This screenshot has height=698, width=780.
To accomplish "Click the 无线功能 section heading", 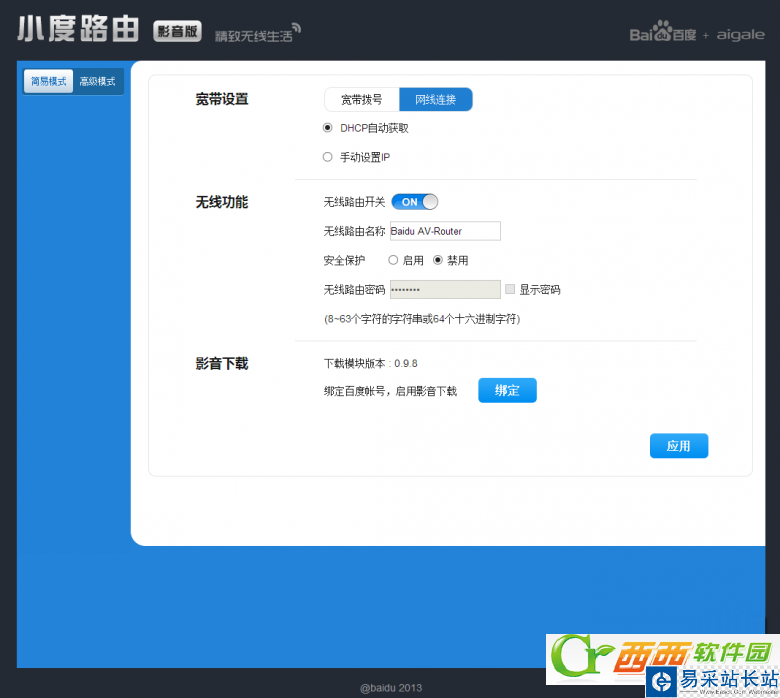I will (222, 202).
